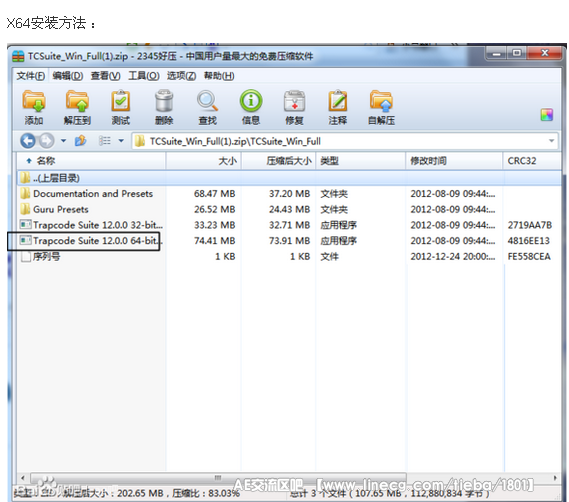Open the 查找 (Find) magnifier tool
This screenshot has height=502, width=569.
tap(208, 101)
